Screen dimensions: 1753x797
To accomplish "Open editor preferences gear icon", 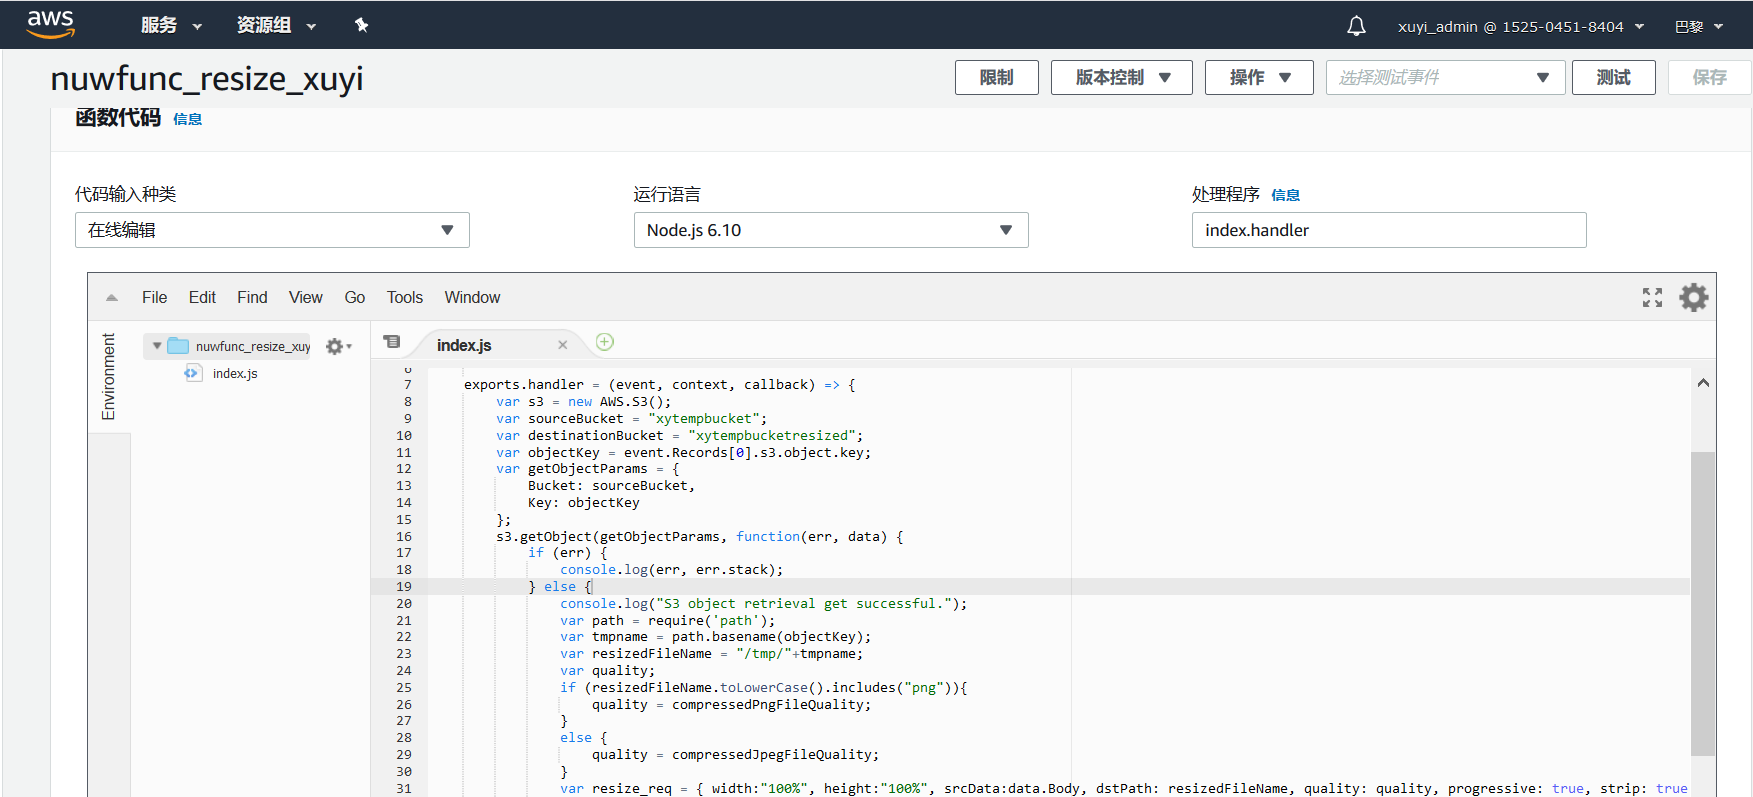I will tap(1693, 297).
